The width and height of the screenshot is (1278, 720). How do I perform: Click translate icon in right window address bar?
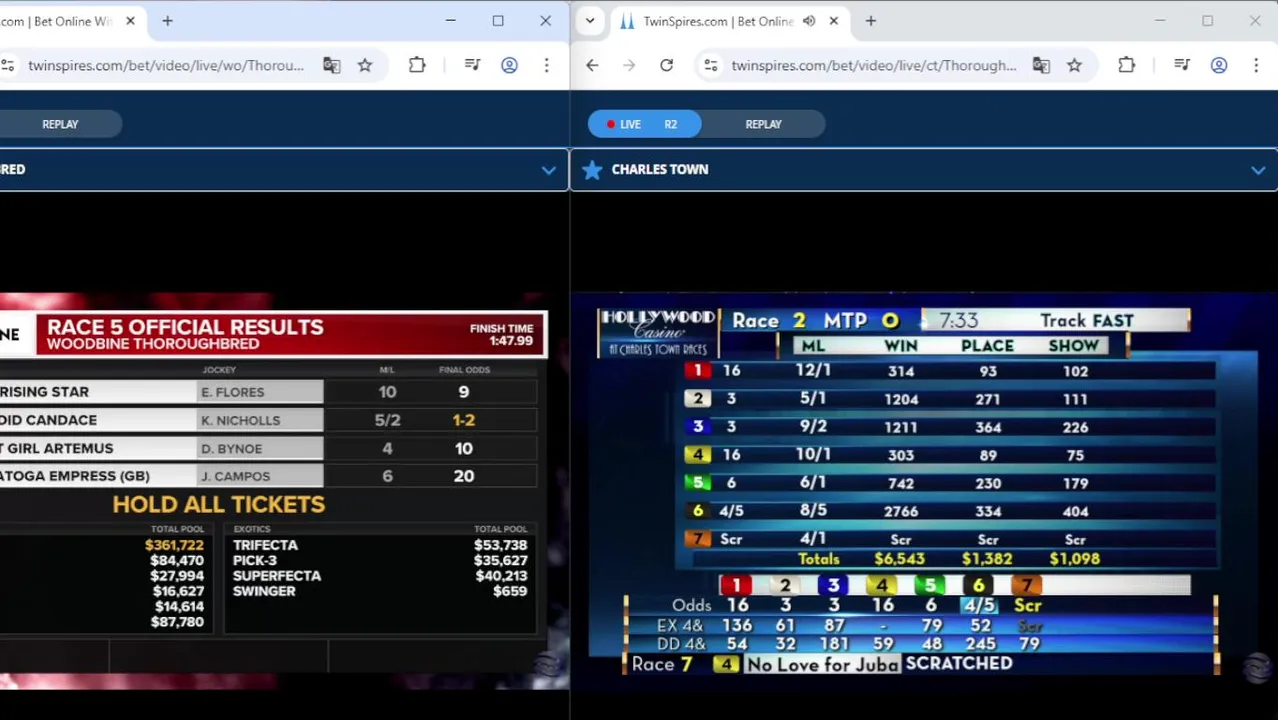click(1041, 65)
